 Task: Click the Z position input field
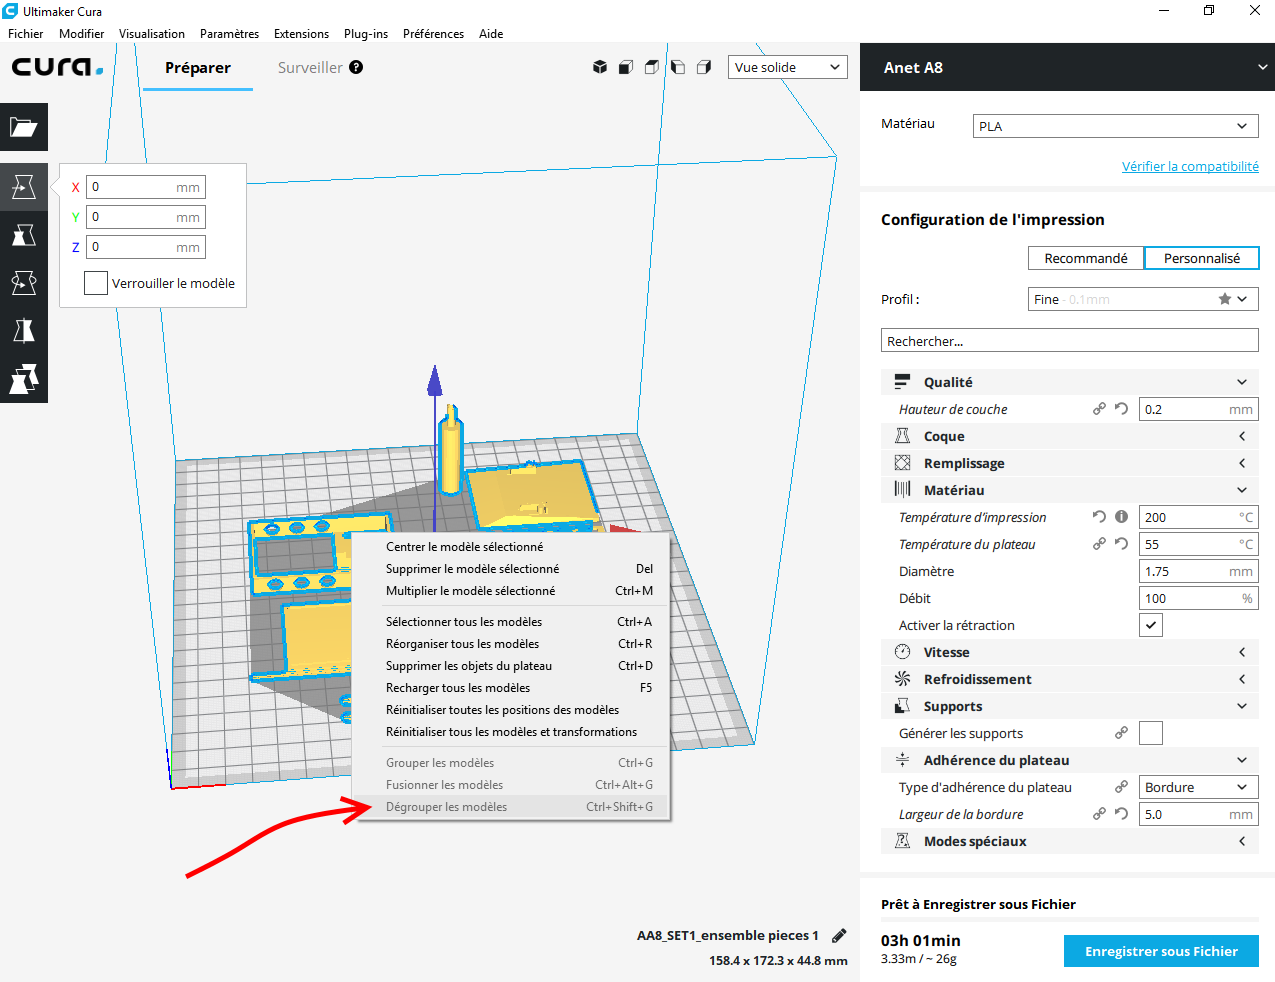[146, 247]
